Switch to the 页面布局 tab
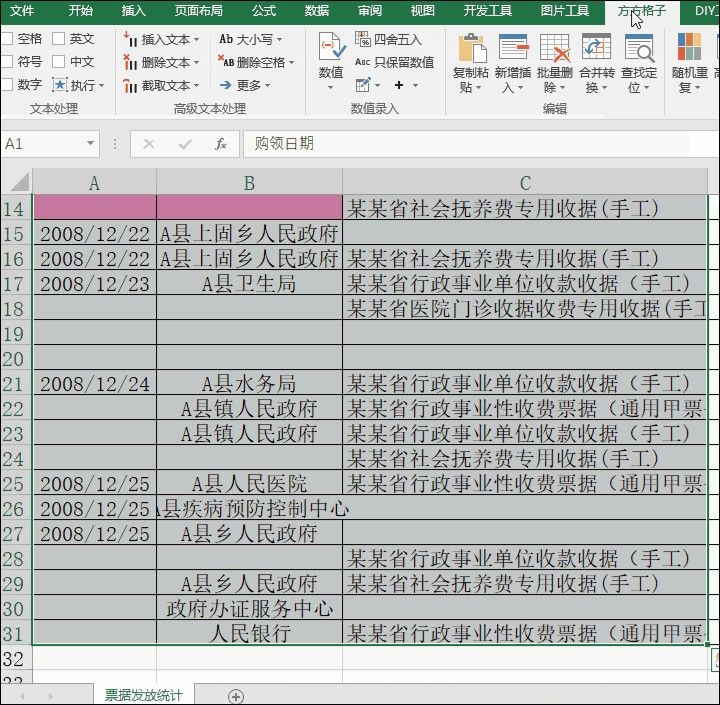The width and height of the screenshot is (720, 705). coord(198,10)
